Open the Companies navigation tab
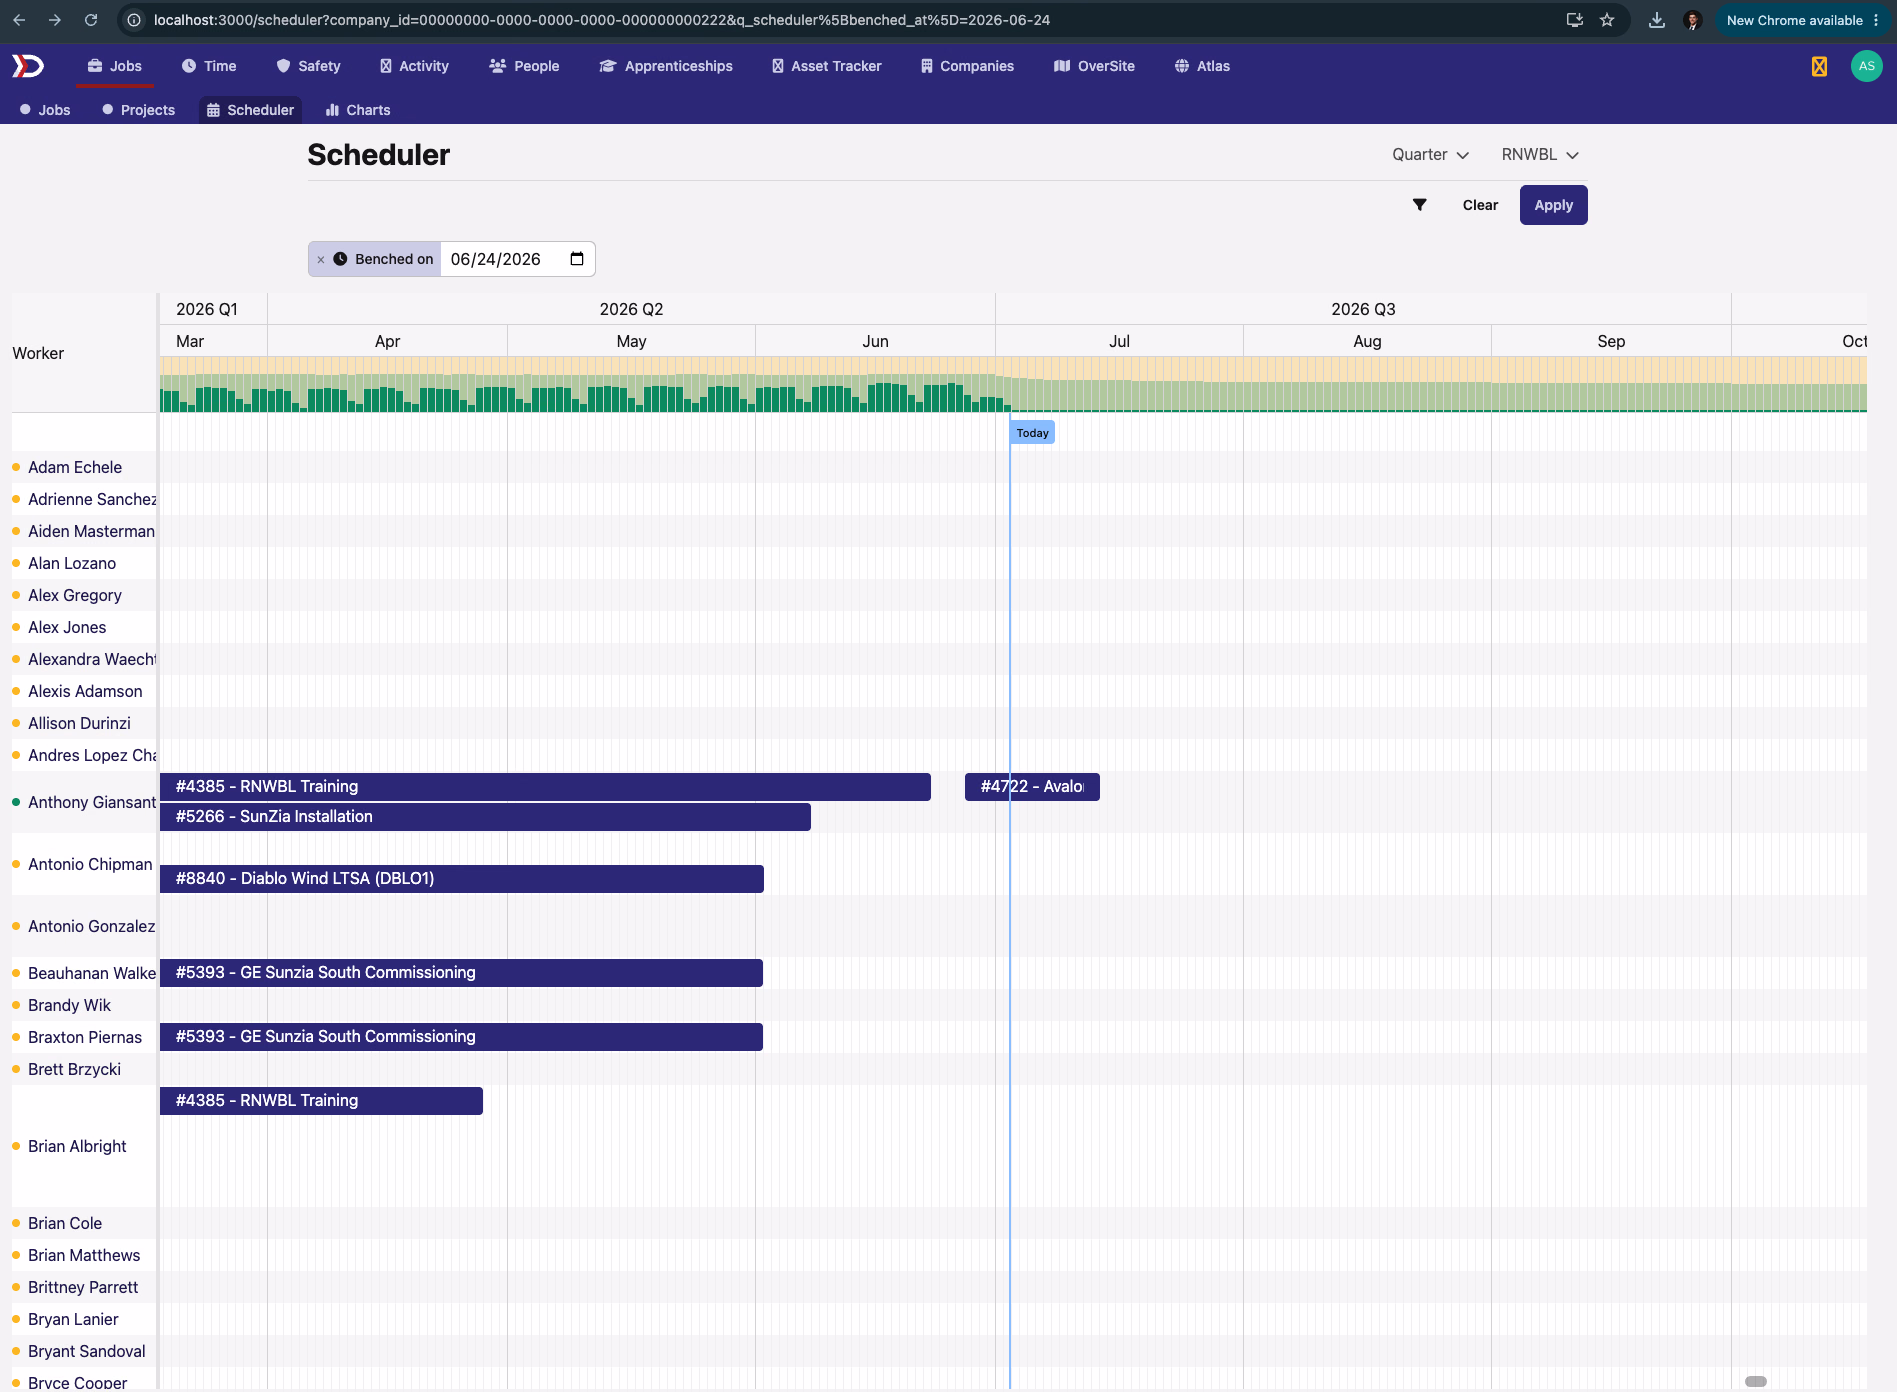The width and height of the screenshot is (1897, 1392). pyautogui.click(x=967, y=66)
